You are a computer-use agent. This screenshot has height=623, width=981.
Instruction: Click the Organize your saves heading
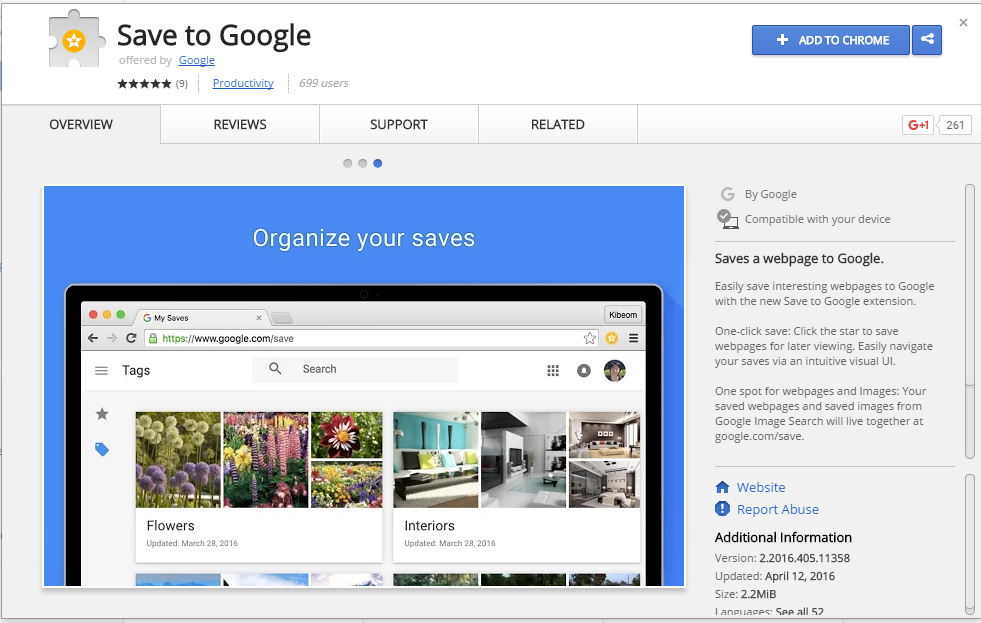tap(363, 238)
